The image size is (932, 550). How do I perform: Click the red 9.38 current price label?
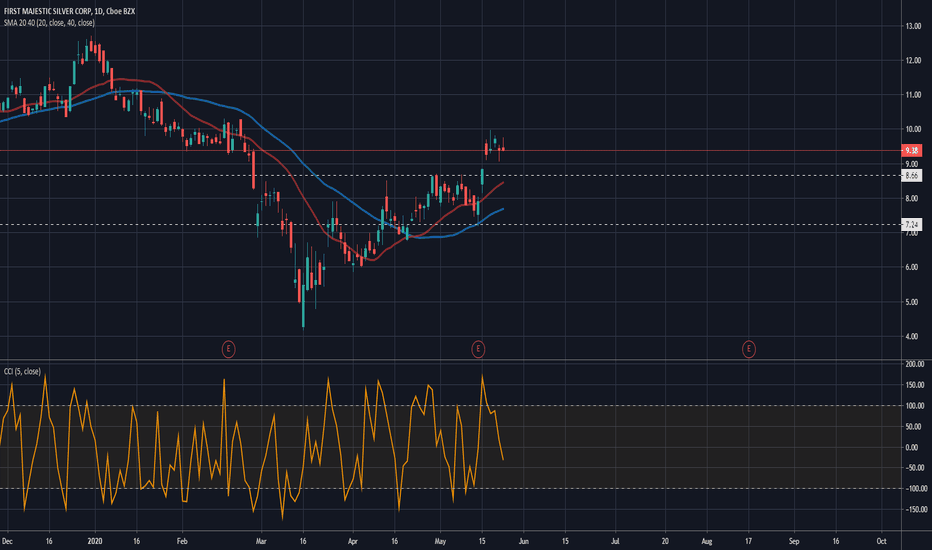click(x=912, y=150)
